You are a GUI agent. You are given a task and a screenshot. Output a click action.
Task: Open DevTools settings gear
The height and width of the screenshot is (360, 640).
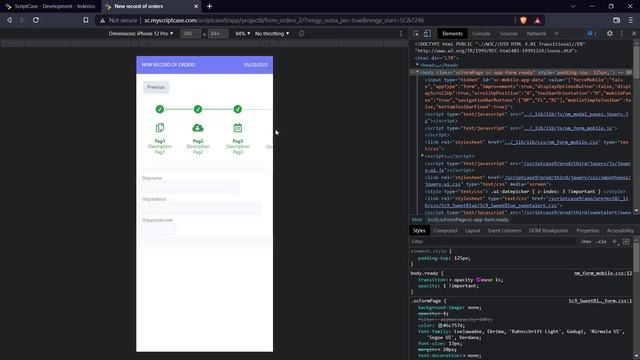[609, 33]
